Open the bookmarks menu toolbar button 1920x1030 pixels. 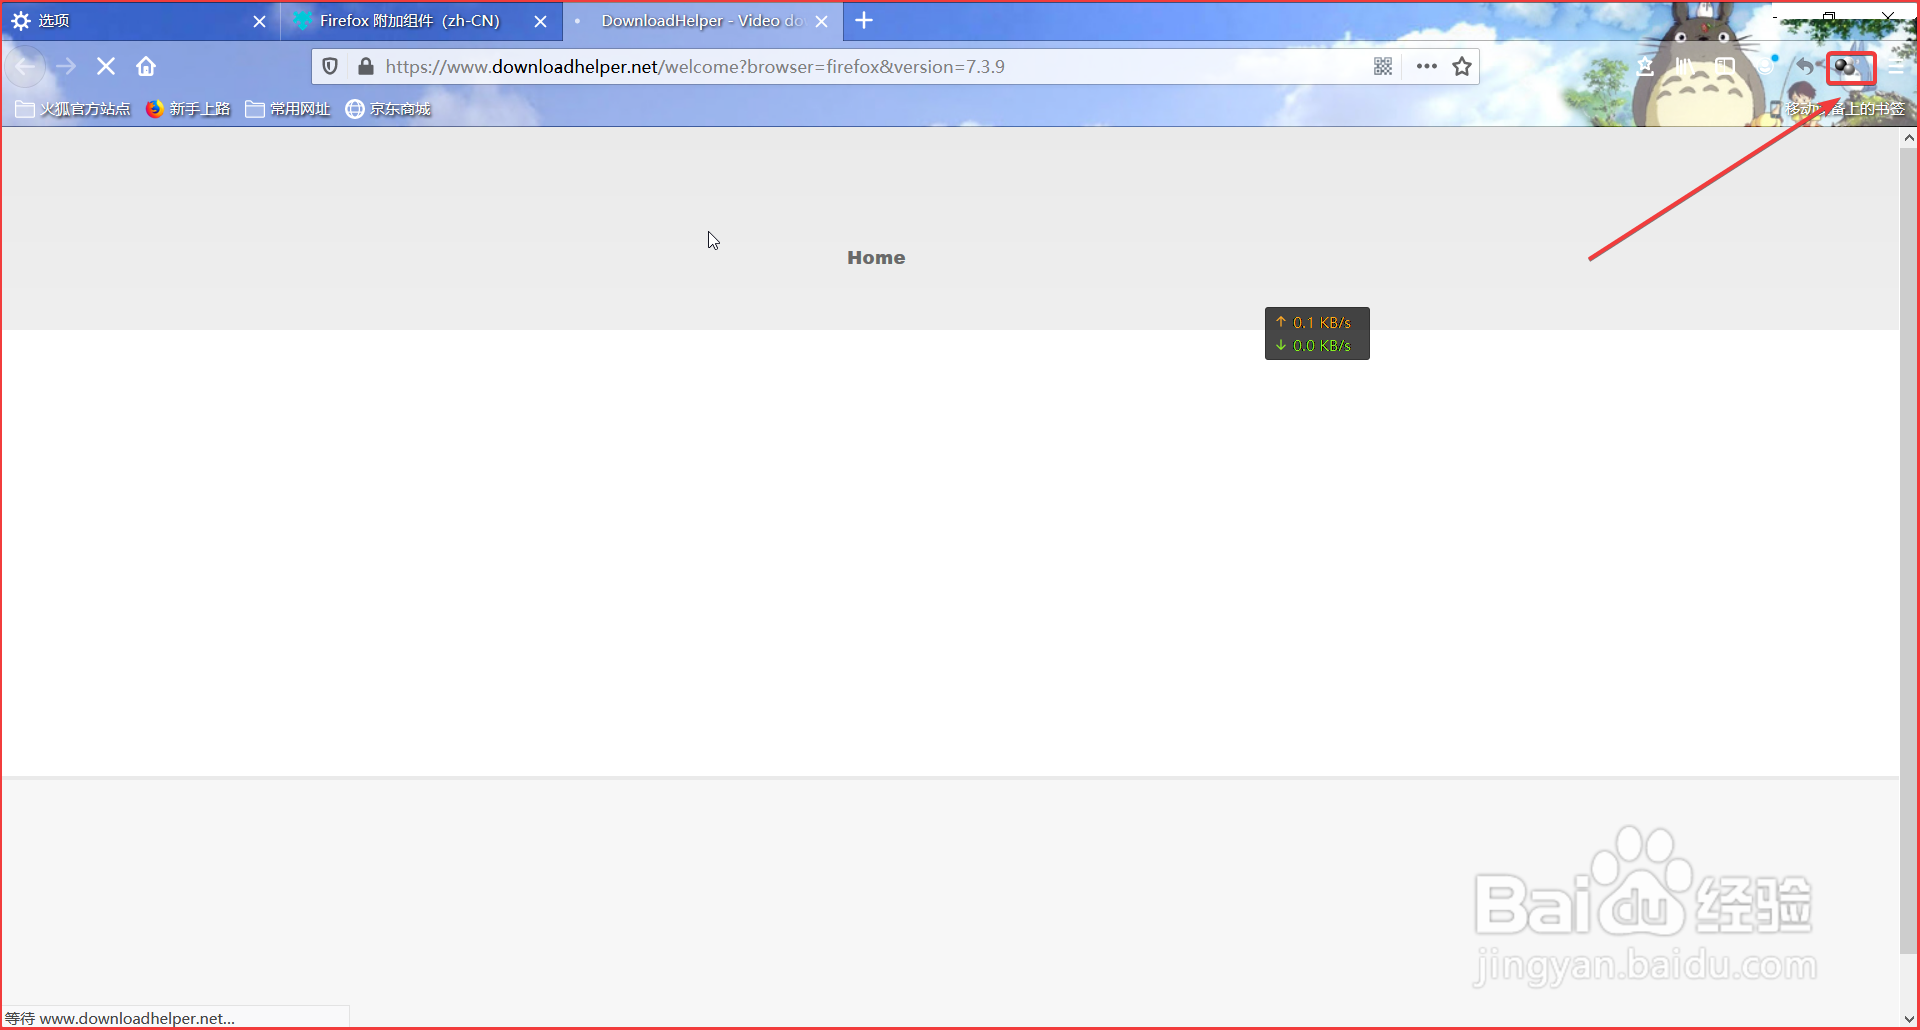[1646, 67]
